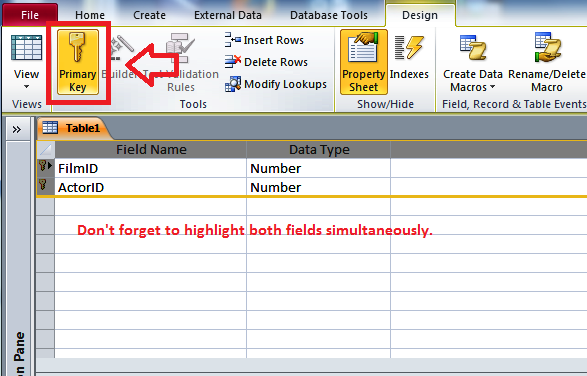The image size is (587, 376).
Task: Click Test Validation Rules
Action: point(181,62)
